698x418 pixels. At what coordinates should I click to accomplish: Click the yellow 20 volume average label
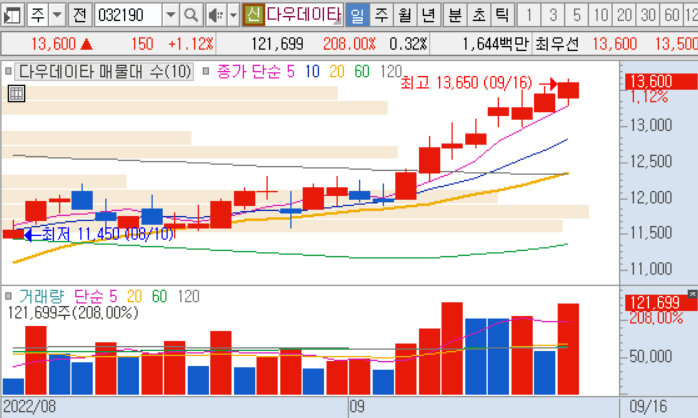tap(134, 296)
